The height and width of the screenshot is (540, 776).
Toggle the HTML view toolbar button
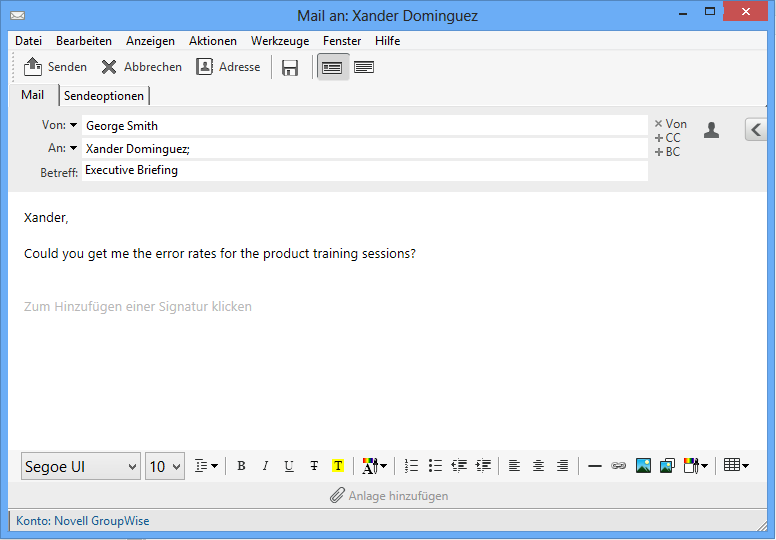click(333, 67)
